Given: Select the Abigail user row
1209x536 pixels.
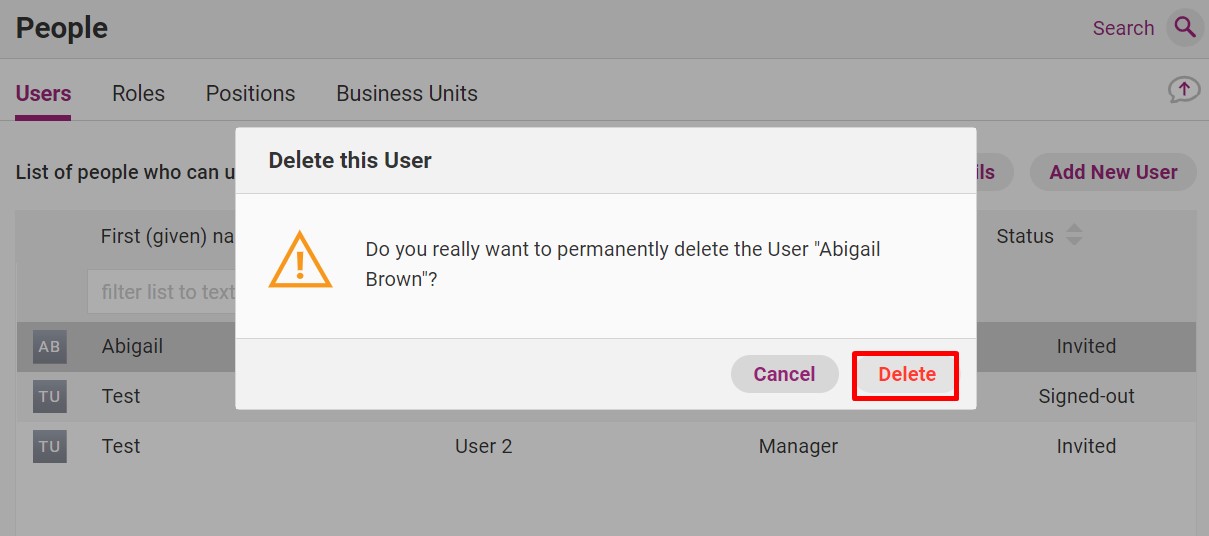Looking at the screenshot, I should pos(132,347).
